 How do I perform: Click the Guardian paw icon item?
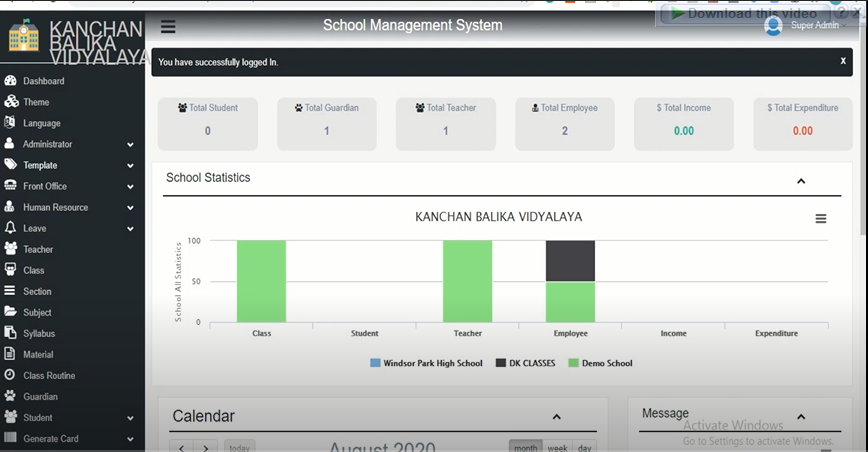12,397
